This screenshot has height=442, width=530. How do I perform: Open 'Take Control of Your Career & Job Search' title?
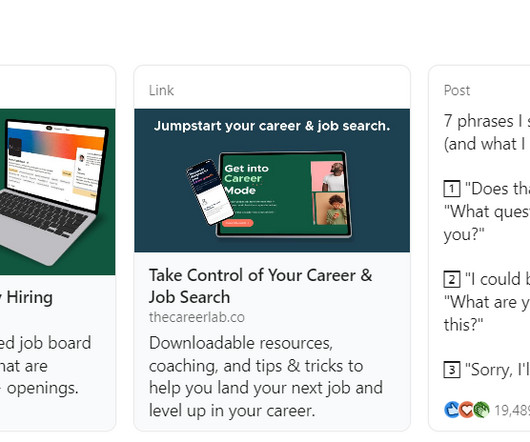260,286
